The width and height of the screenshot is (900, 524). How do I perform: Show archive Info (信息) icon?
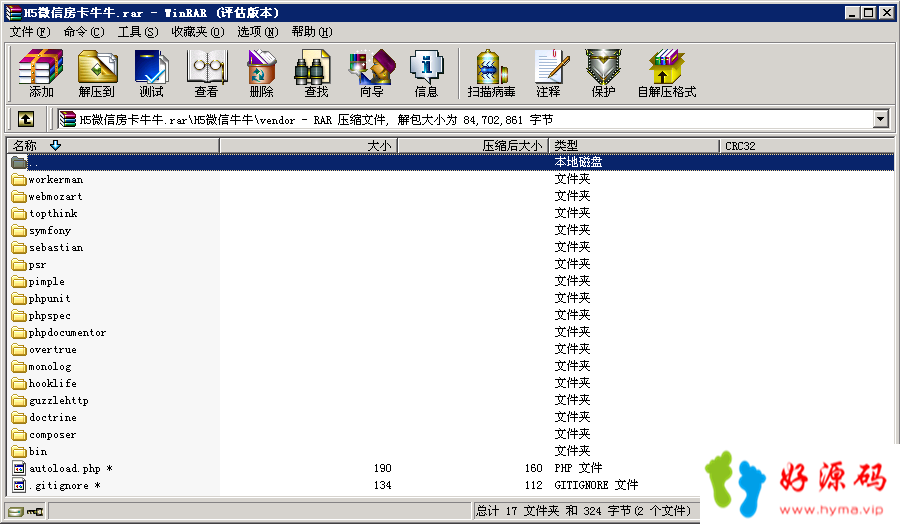(x=426, y=72)
